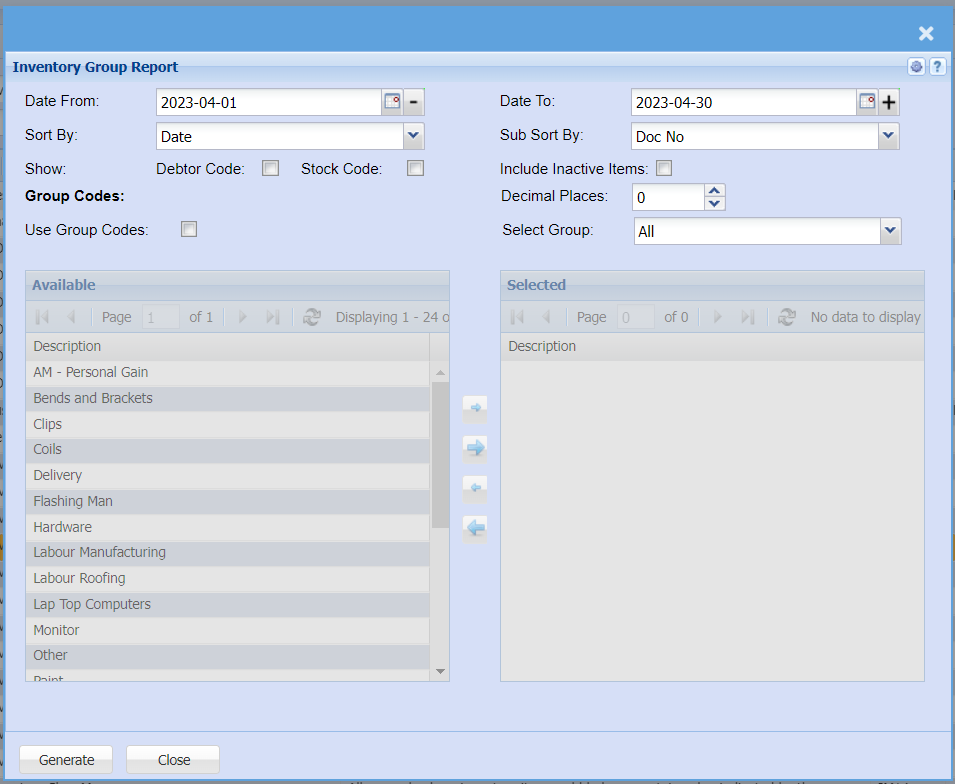
Task: Move all groups to Selected list
Action: (x=475, y=447)
